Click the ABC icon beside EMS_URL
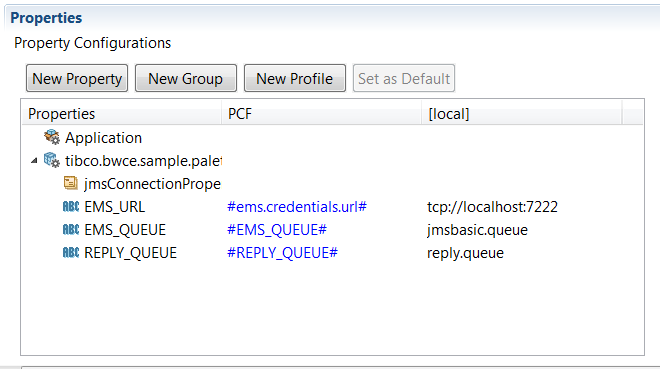 click(71, 207)
